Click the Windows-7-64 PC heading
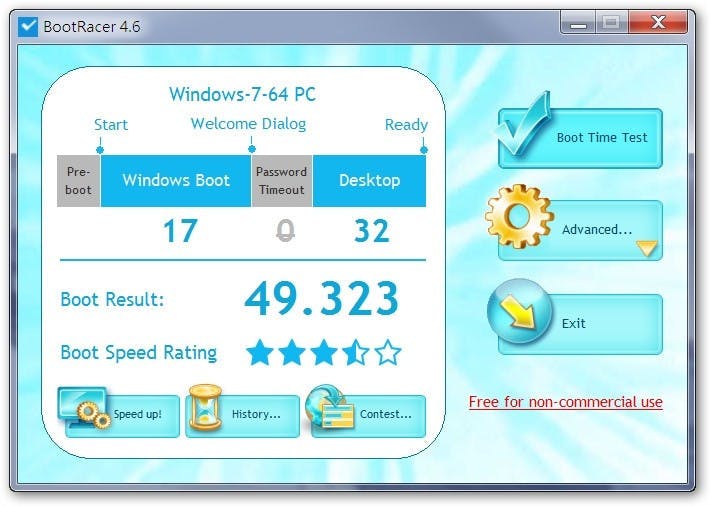This screenshot has height=506, width=710. click(242, 94)
